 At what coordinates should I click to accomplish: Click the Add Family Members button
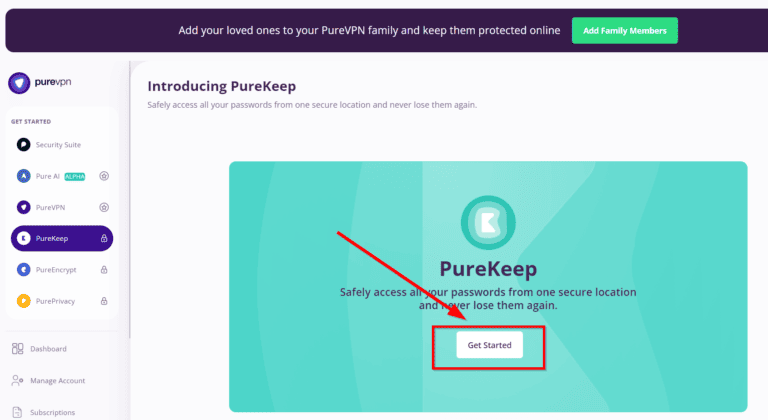click(x=625, y=30)
